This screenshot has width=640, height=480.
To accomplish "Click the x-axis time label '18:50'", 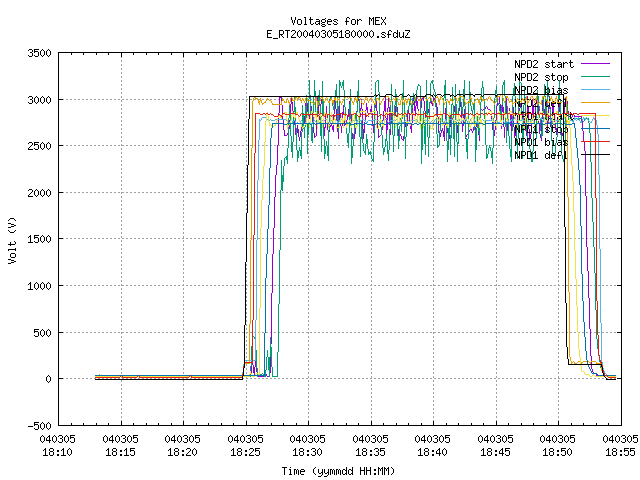I will [x=557, y=452].
